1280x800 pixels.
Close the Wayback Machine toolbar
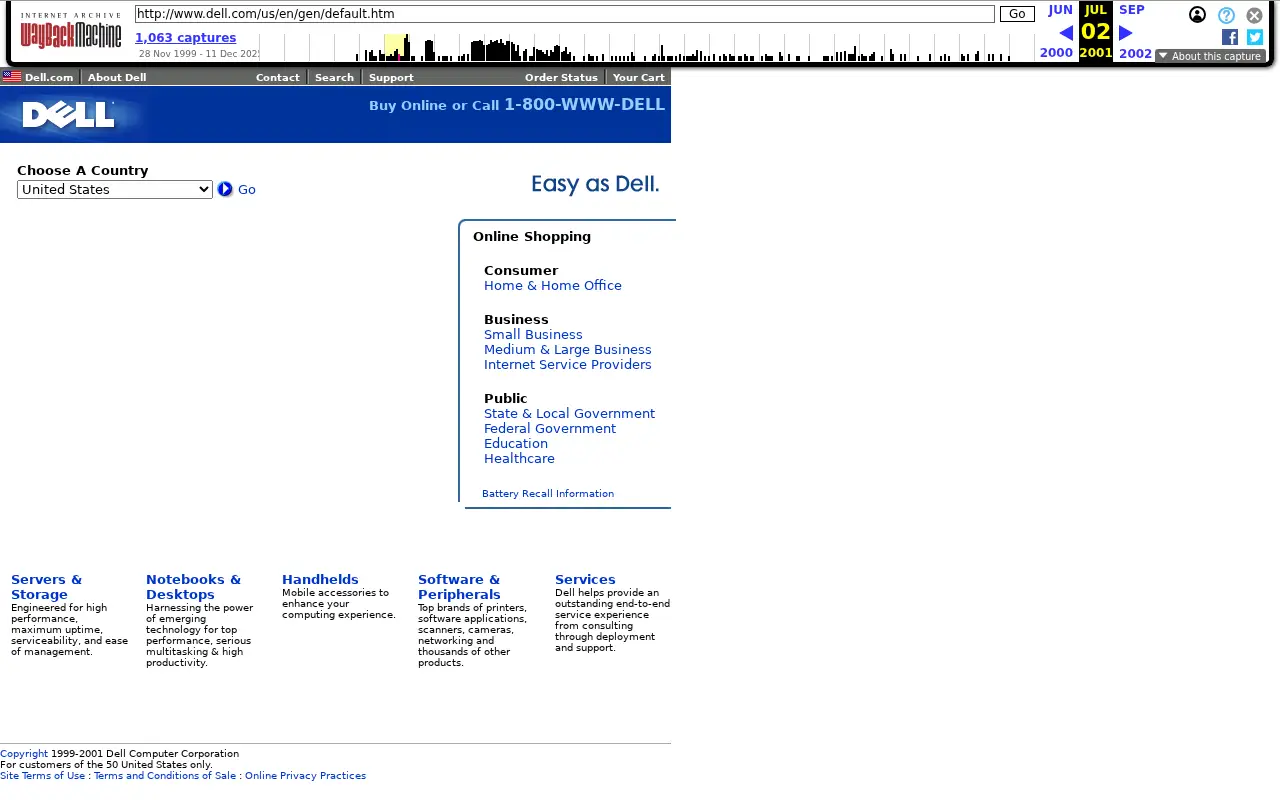point(1254,15)
